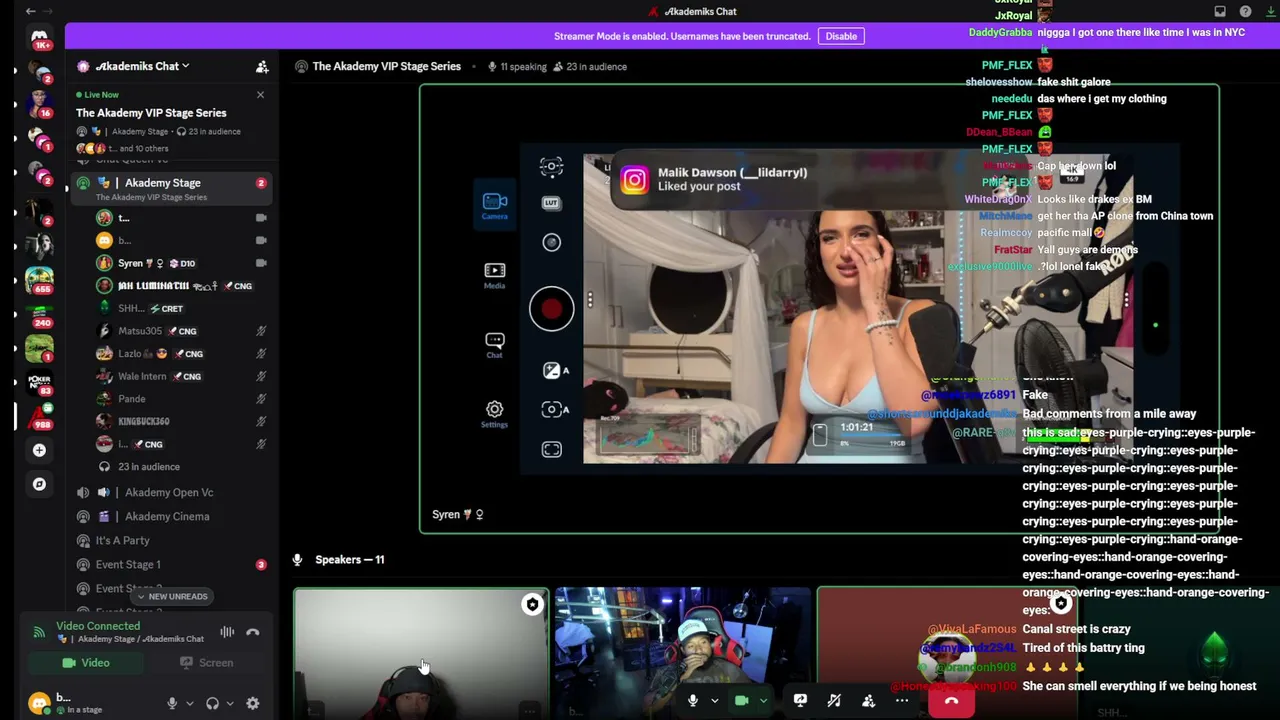Open the Discover servers compass icon

pos(39,484)
